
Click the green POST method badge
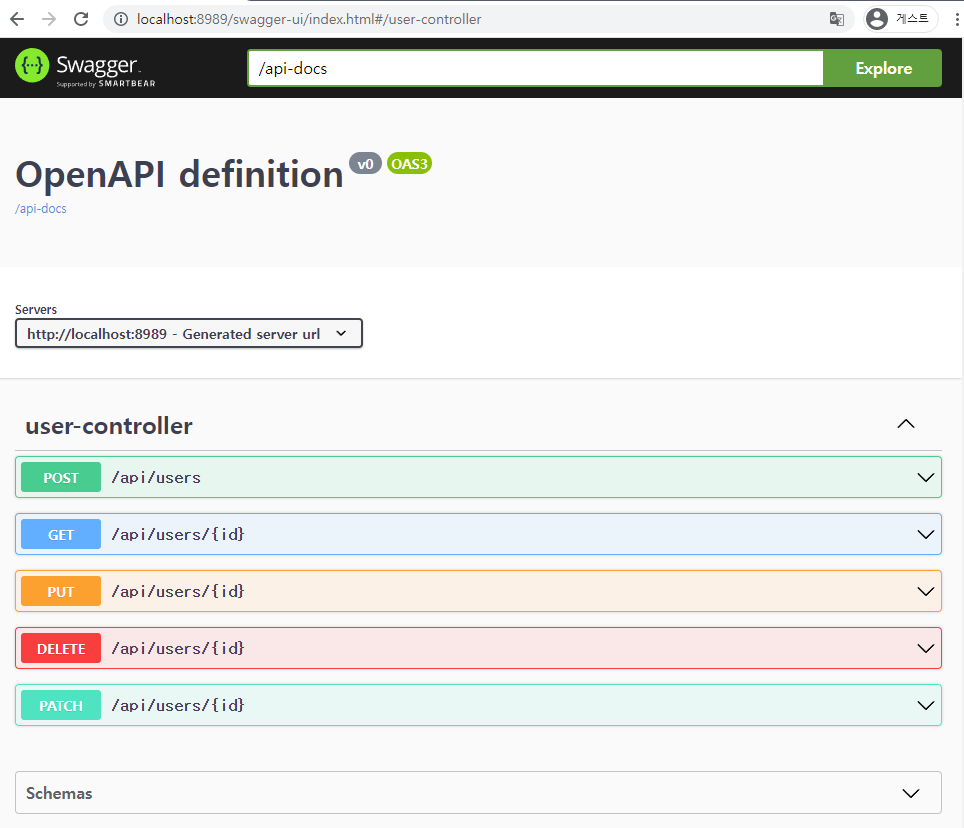coord(60,477)
